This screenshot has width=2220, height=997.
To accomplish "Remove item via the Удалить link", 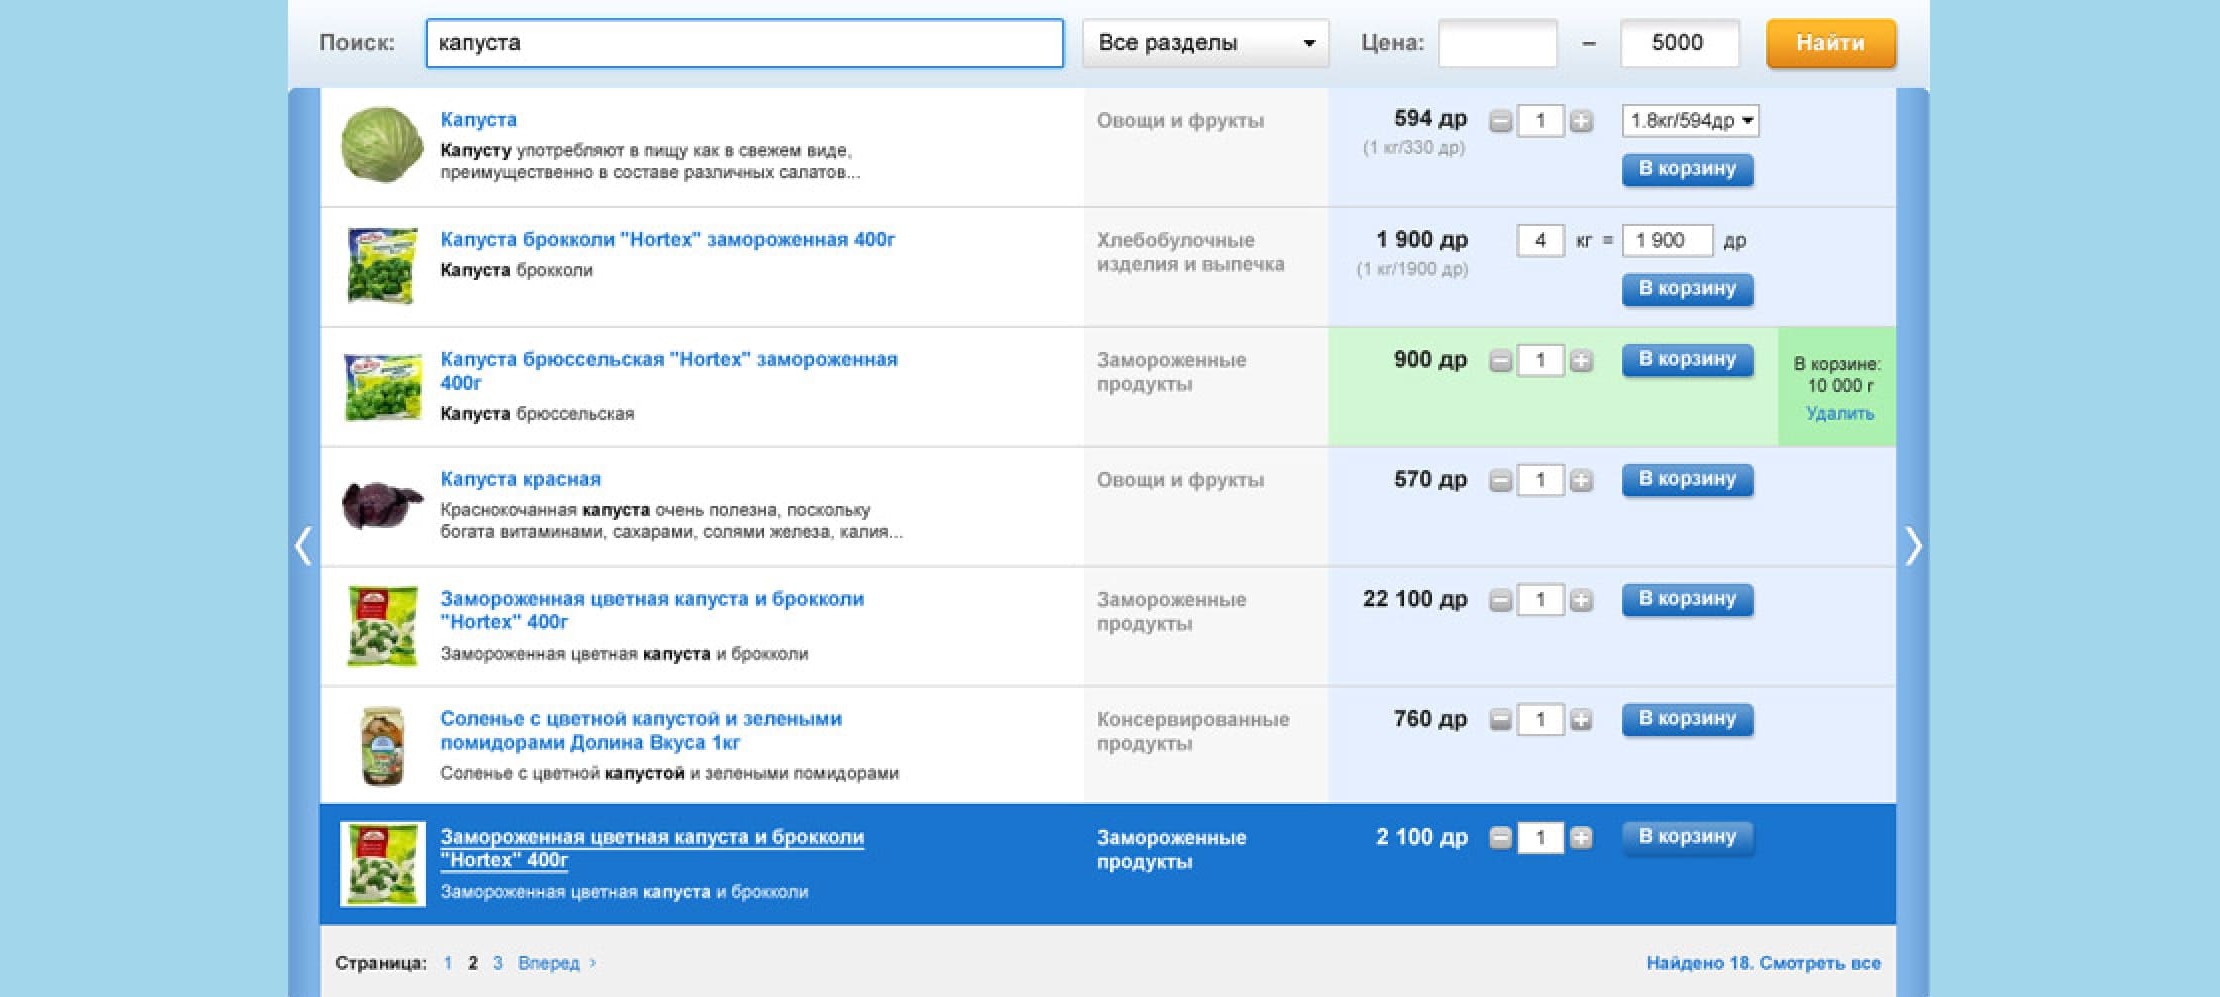I will (x=1839, y=413).
